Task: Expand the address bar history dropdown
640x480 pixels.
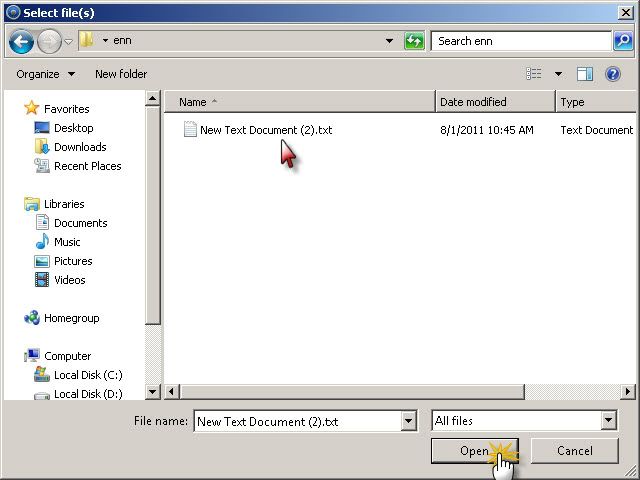Action: [389, 41]
